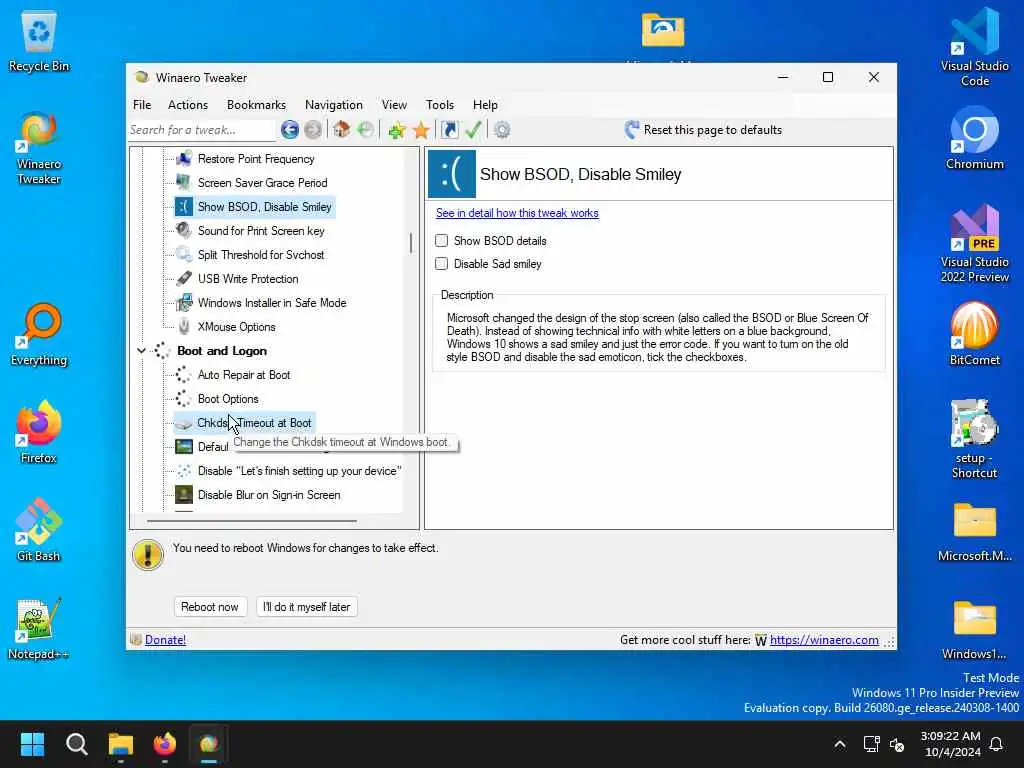Viewport: 1024px width, 768px height.
Task: Open File Explorer from the taskbar
Action: coord(121,744)
